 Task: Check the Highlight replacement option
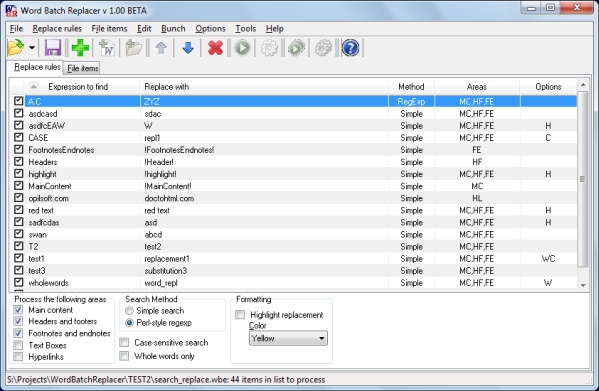tap(240, 315)
